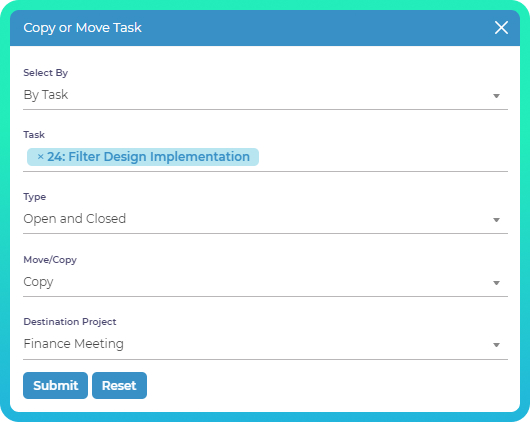Image resolution: width=530 pixels, height=422 pixels.
Task: Pick the Finance Meeting project value
Action: 73,344
